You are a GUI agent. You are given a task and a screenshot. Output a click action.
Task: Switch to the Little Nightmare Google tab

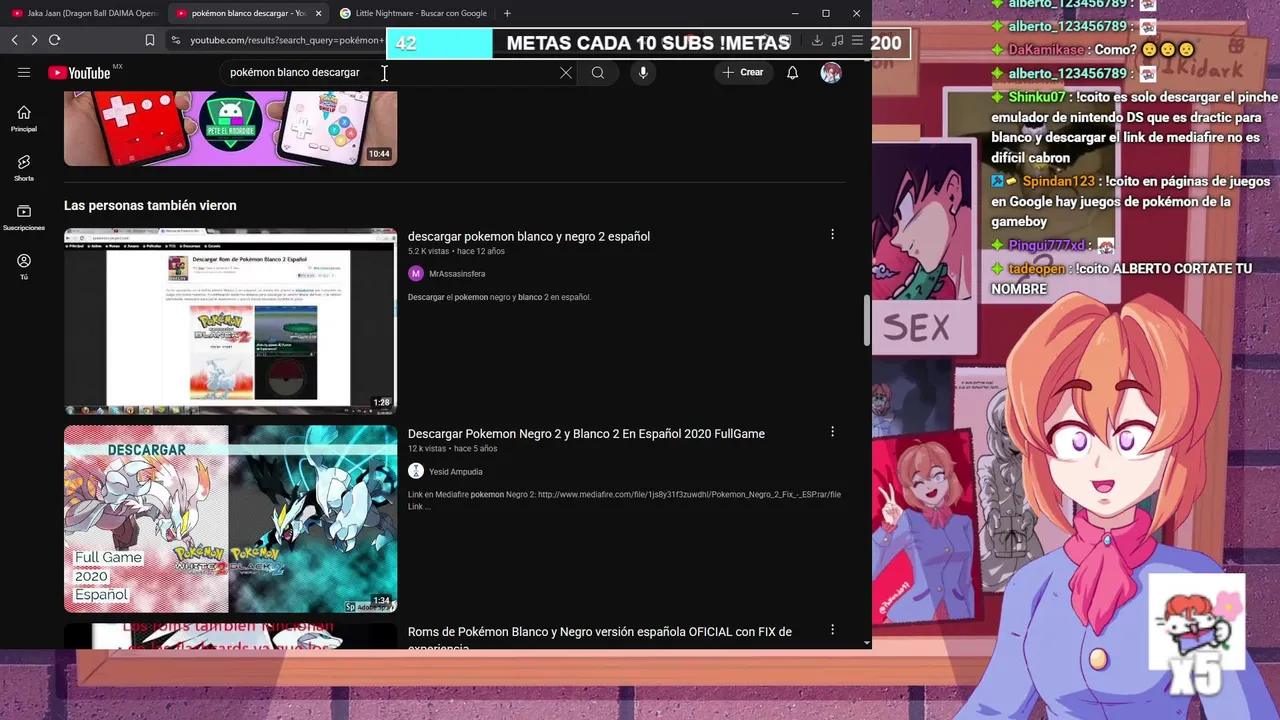(413, 13)
